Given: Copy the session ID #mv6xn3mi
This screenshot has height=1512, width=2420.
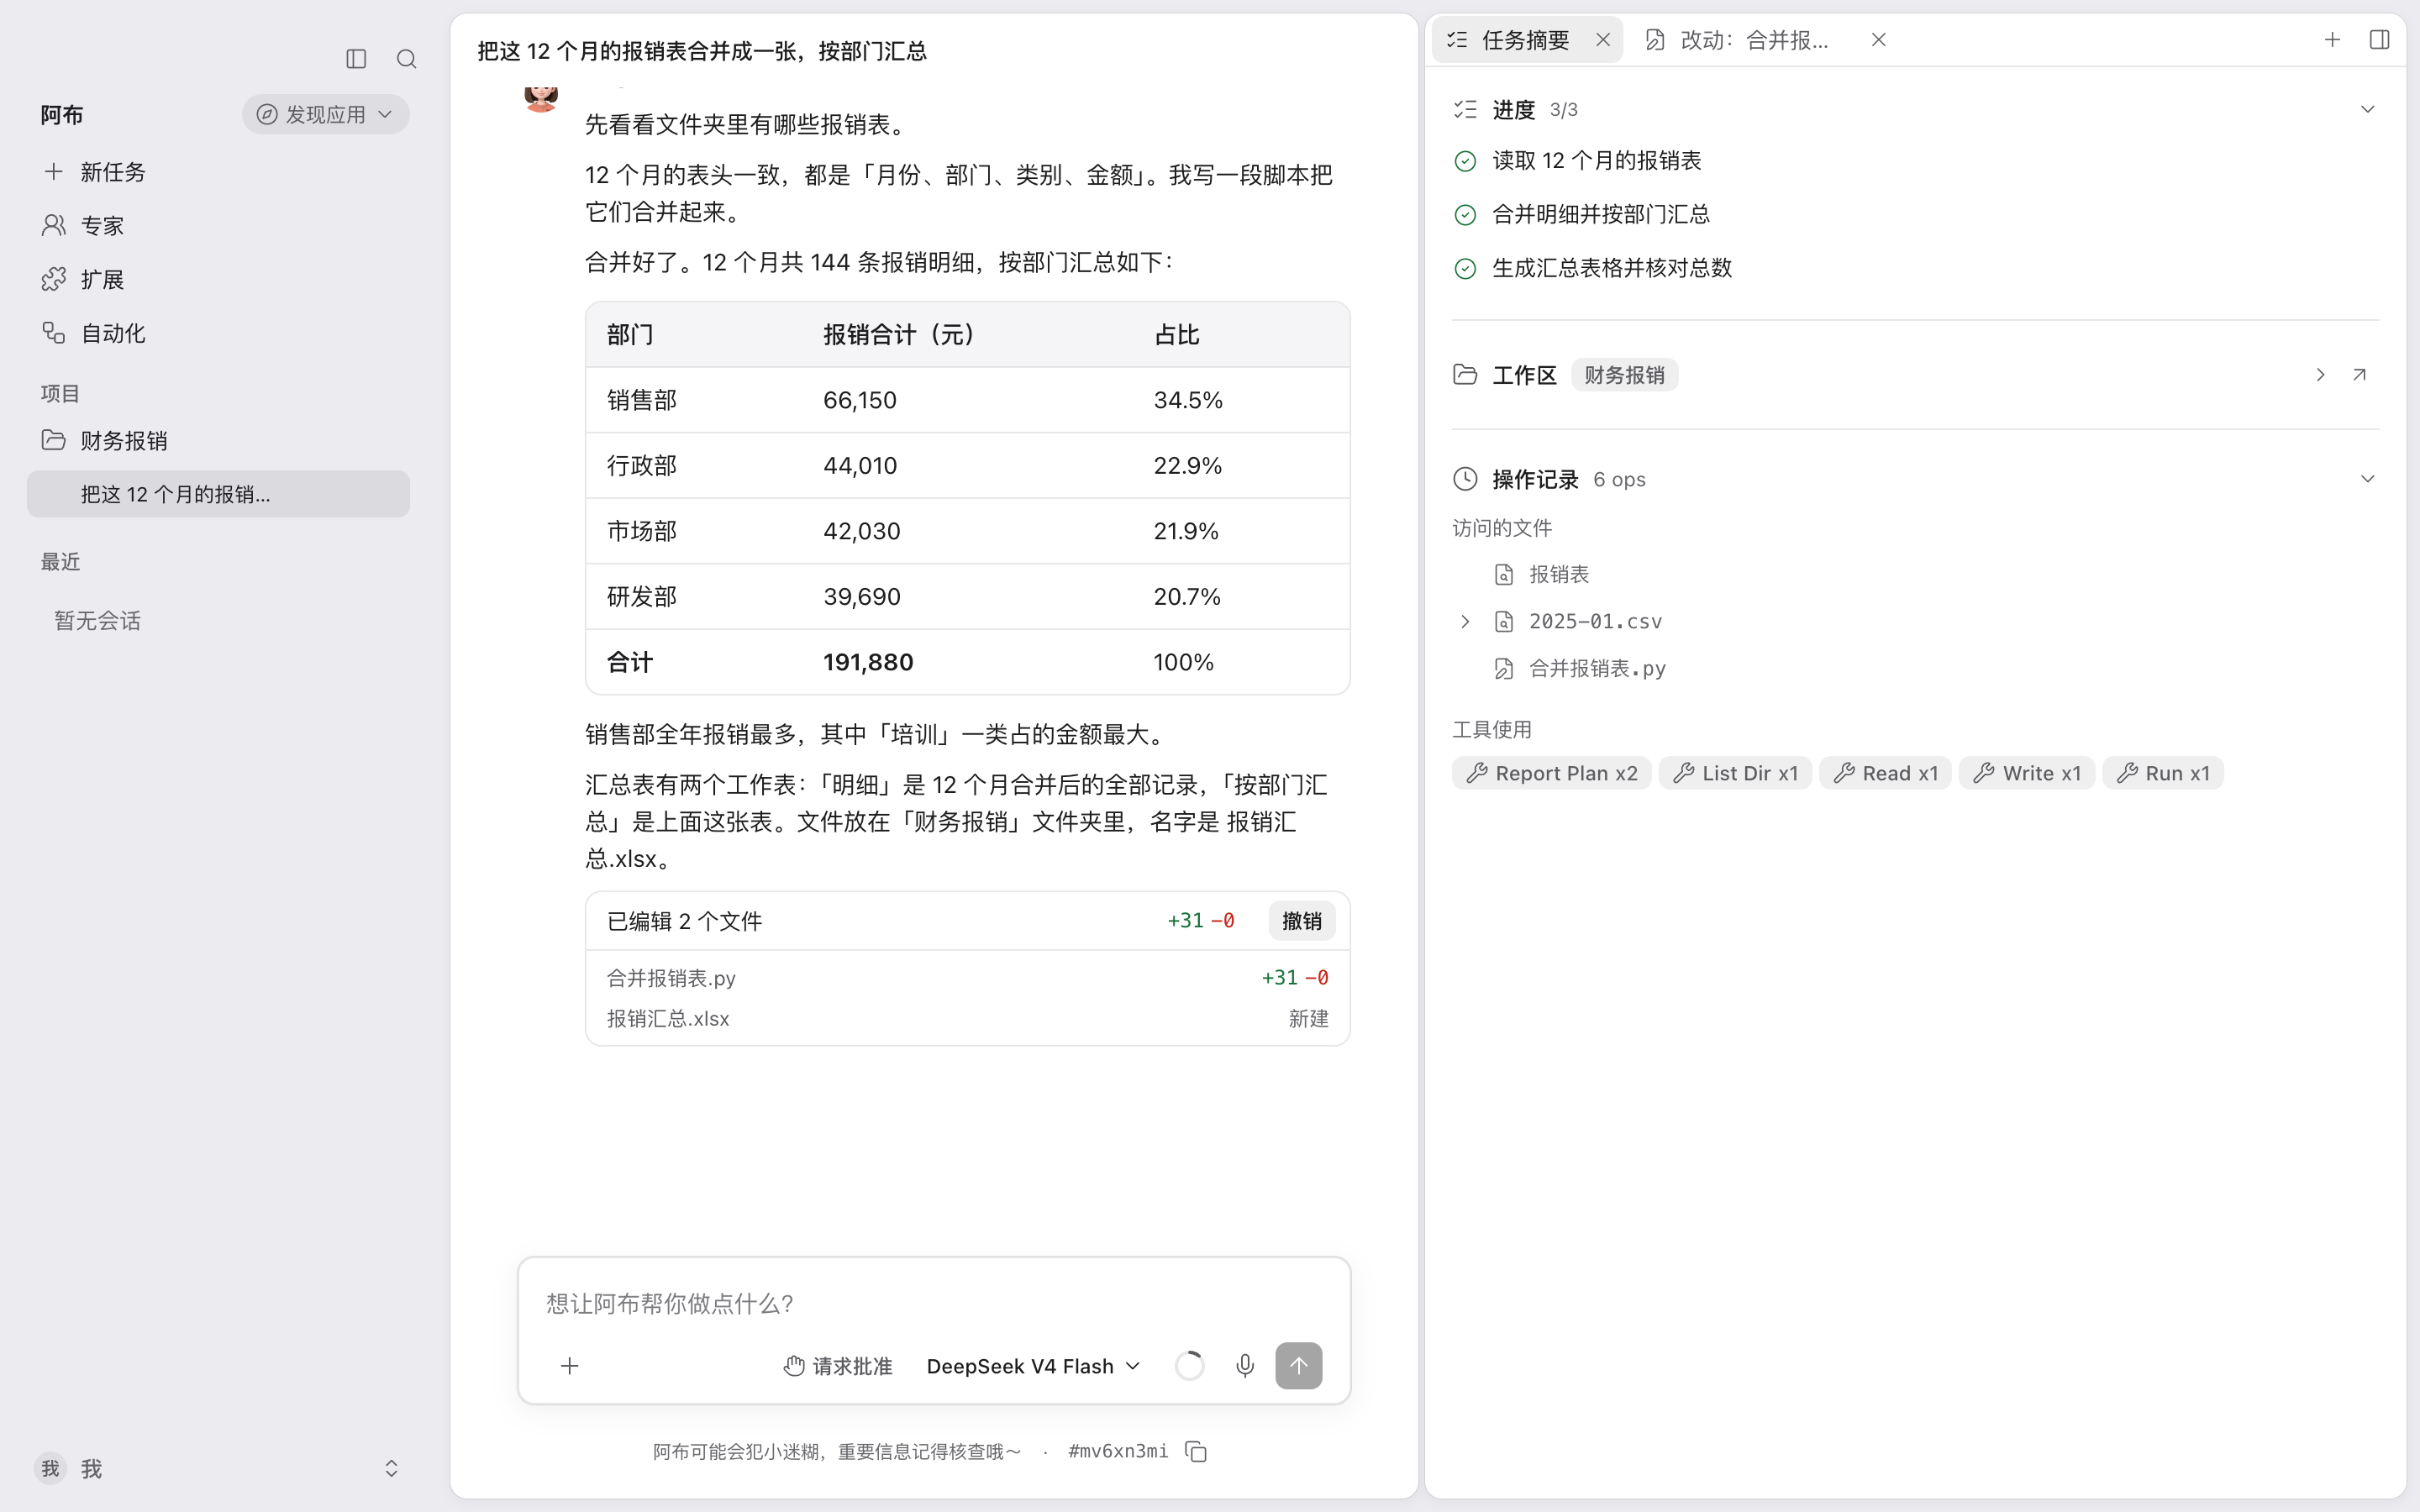Looking at the screenshot, I should tap(1196, 1451).
